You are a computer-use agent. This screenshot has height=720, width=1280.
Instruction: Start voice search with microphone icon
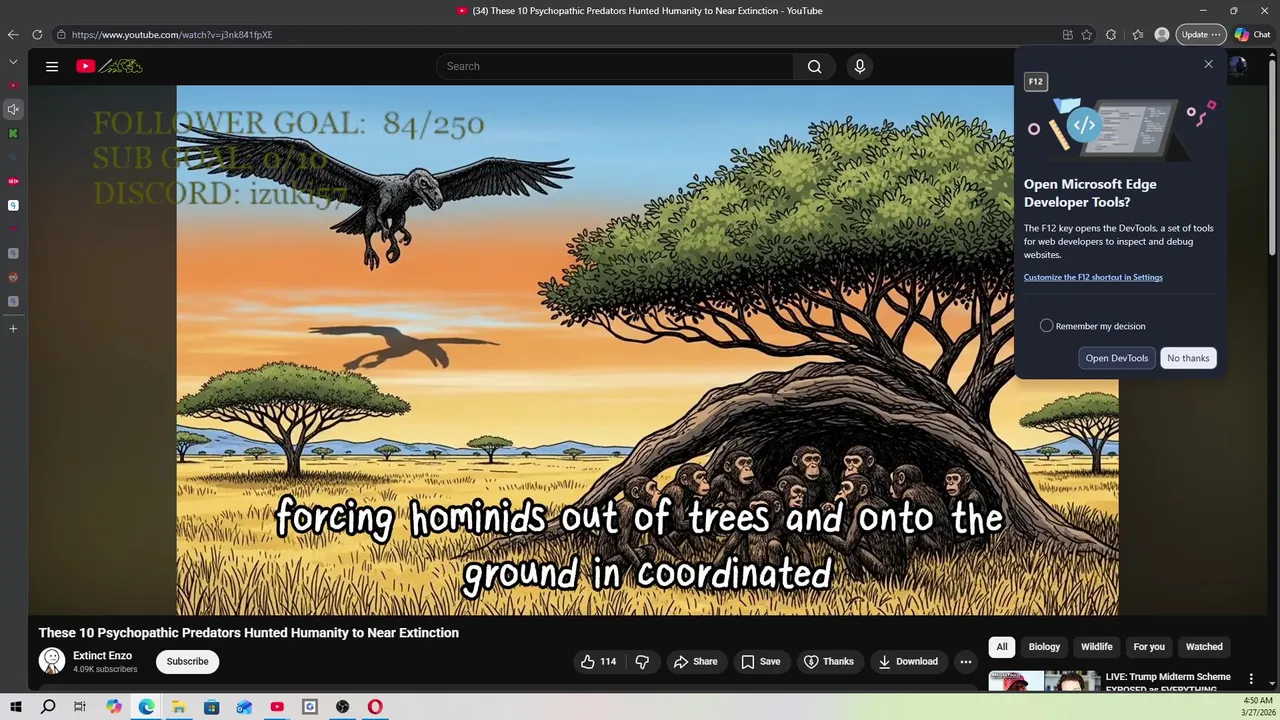point(860,67)
